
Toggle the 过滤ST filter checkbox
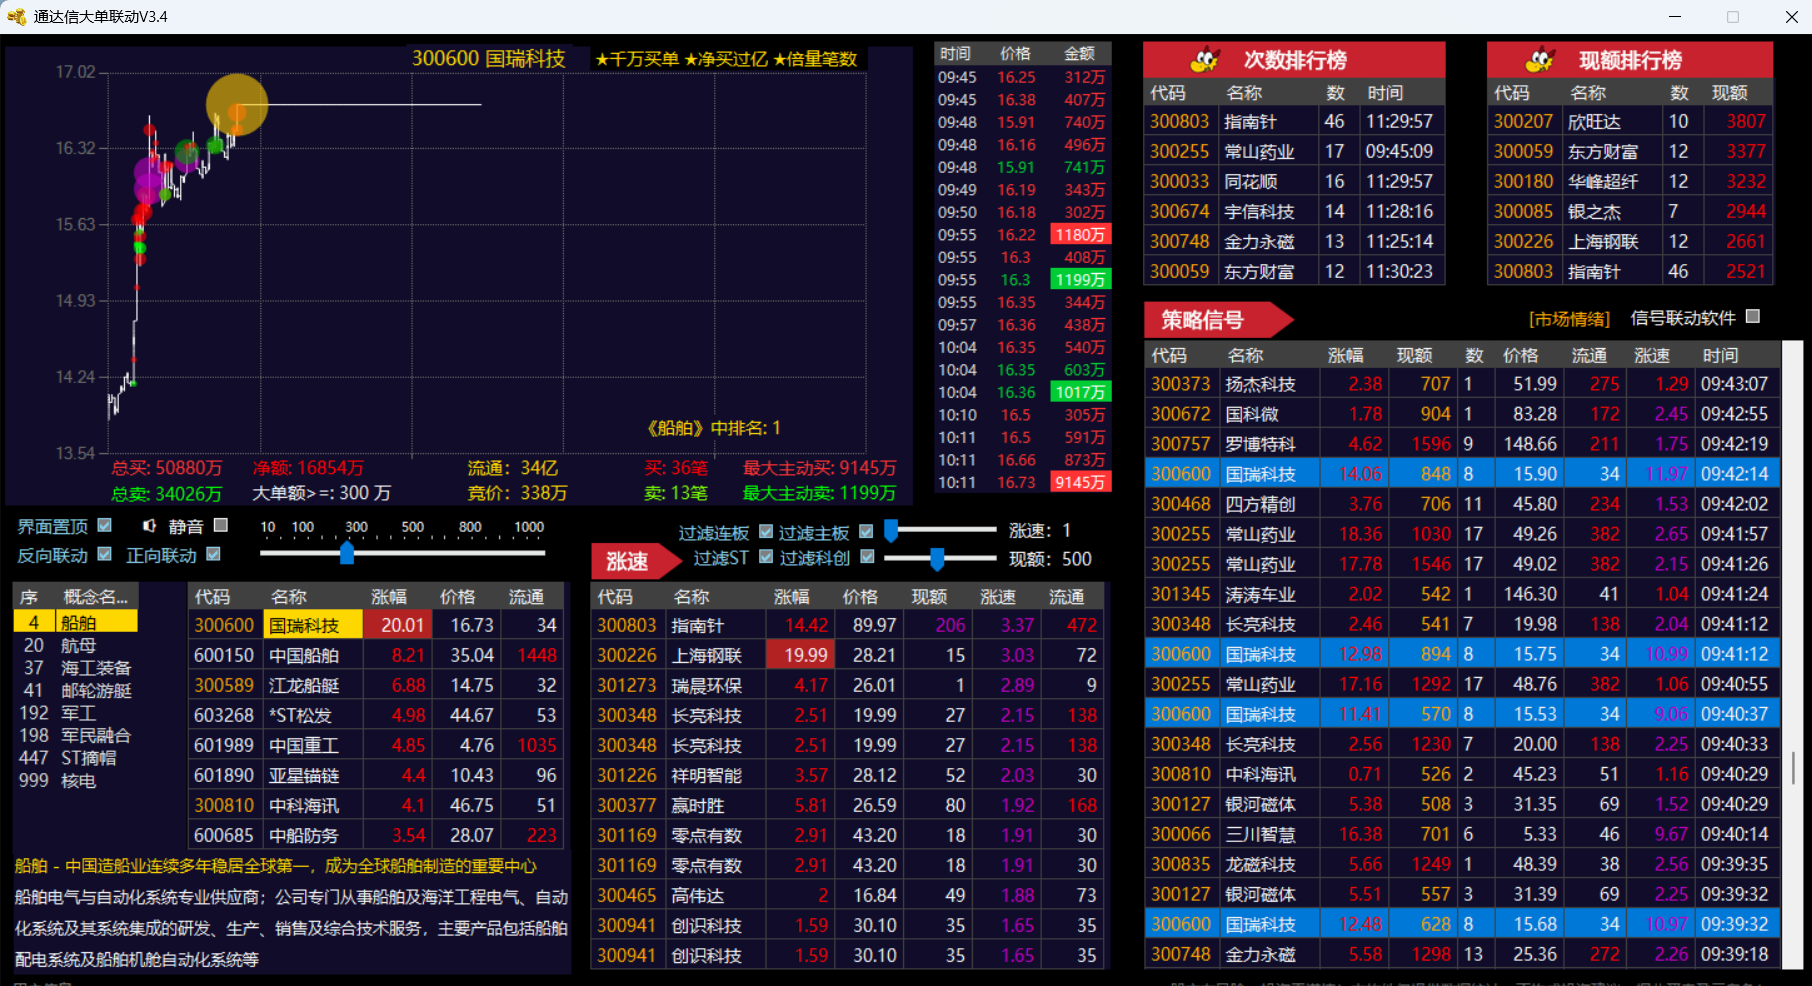pos(766,557)
